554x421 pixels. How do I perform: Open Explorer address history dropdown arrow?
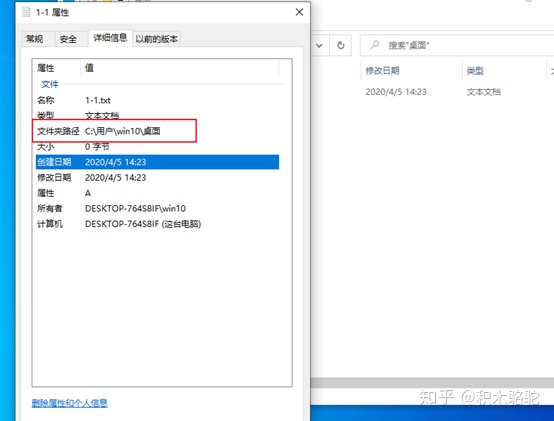point(319,45)
